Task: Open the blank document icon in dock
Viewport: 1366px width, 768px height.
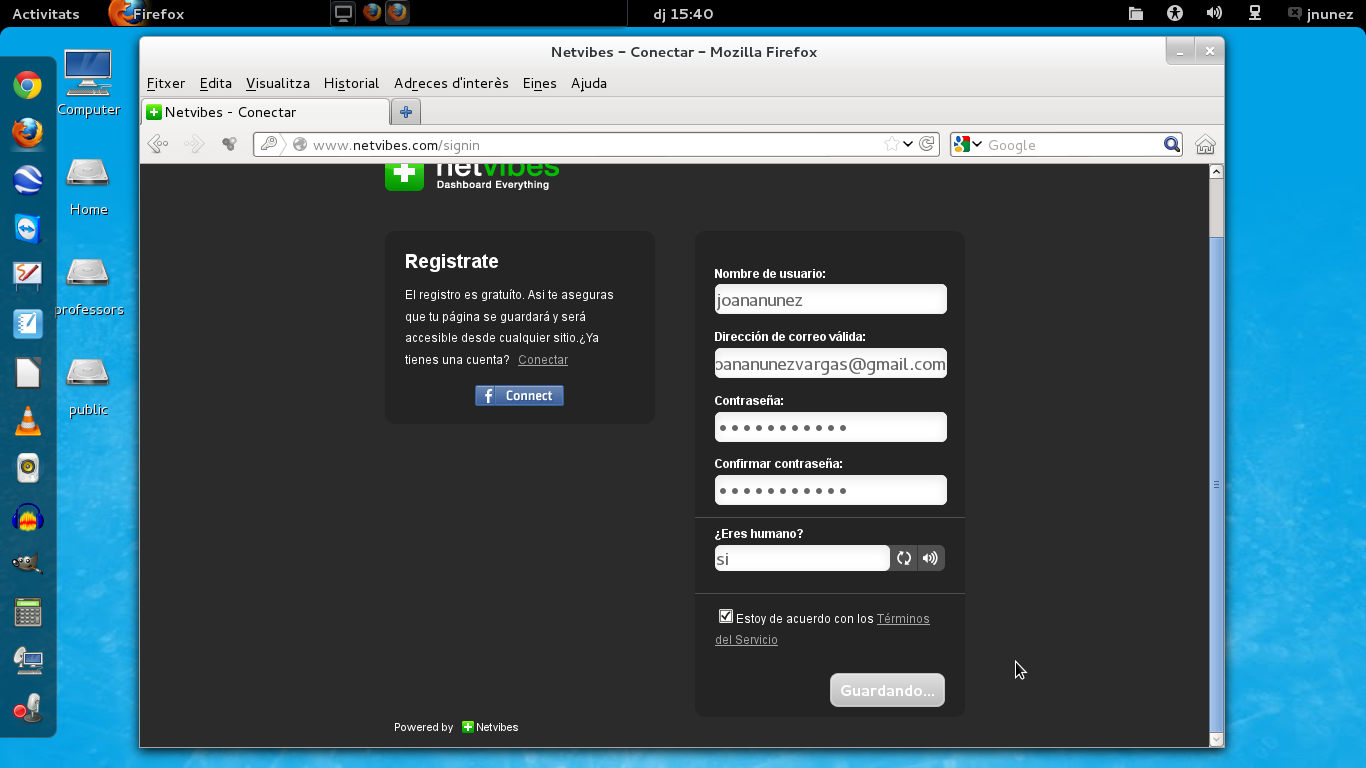Action: pyautogui.click(x=27, y=373)
